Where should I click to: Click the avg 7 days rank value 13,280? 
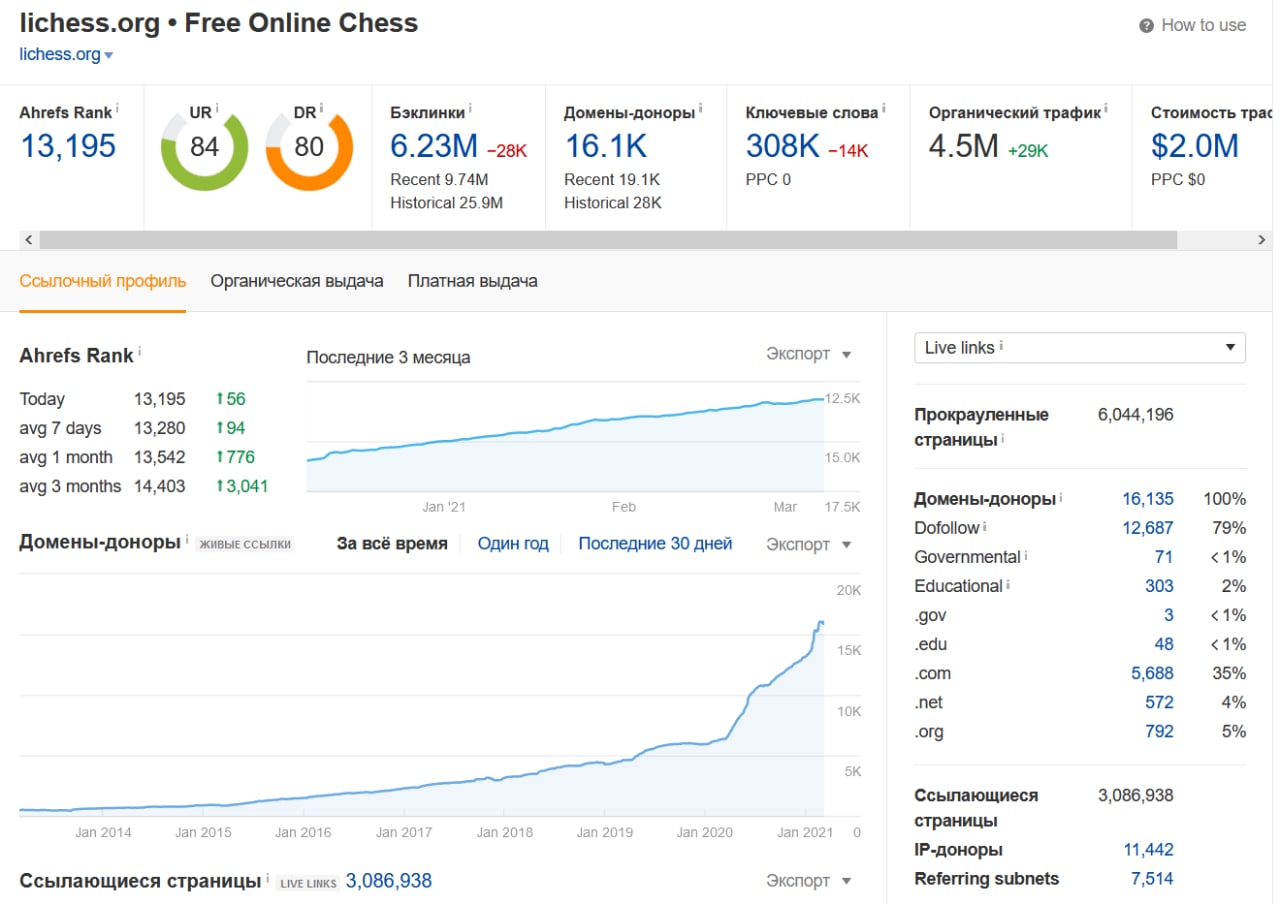(160, 428)
